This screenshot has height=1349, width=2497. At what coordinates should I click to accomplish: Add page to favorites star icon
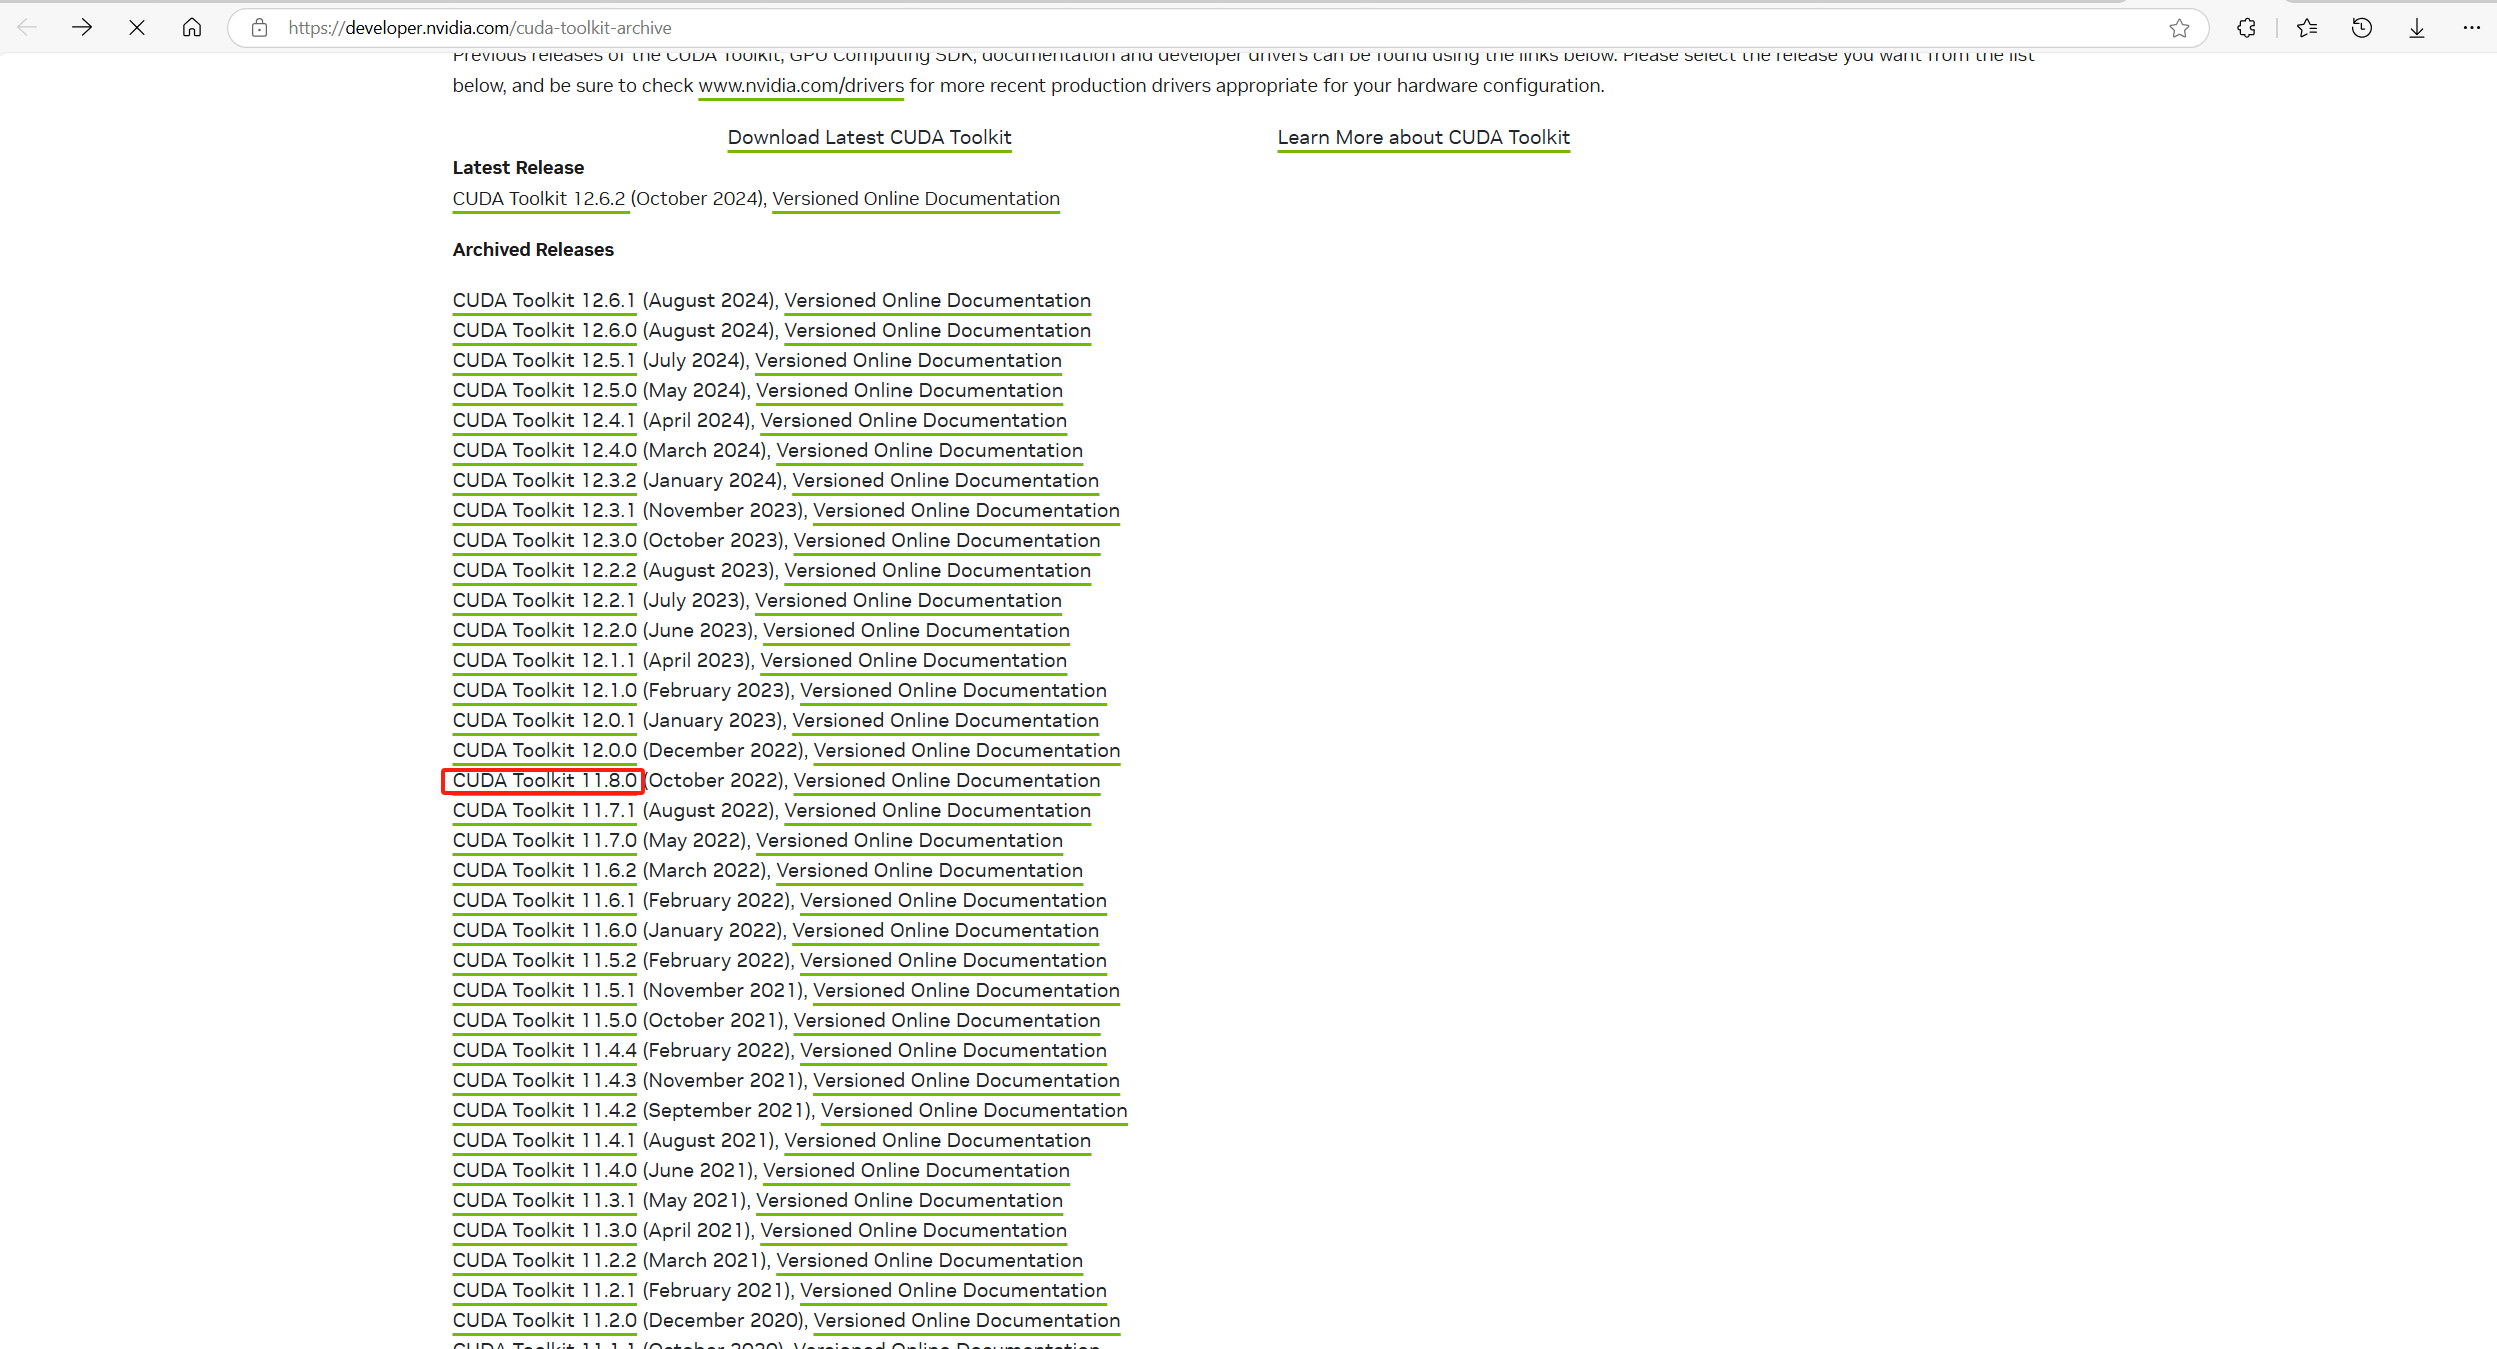pyautogui.click(x=2179, y=28)
